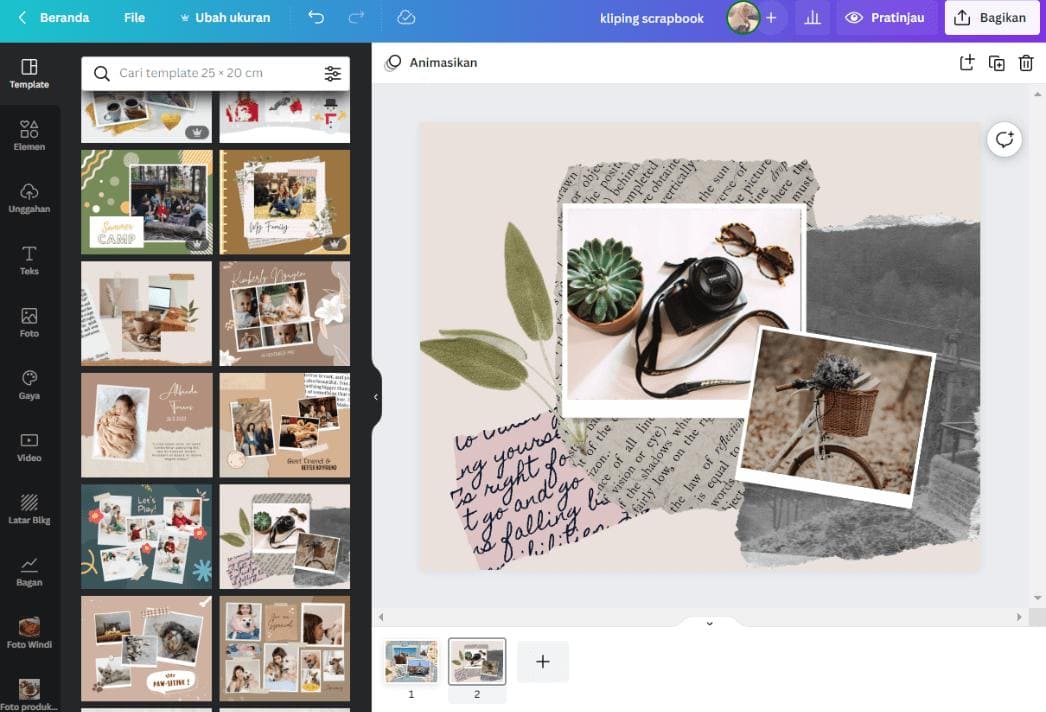Click the redo arrow

click(356, 17)
